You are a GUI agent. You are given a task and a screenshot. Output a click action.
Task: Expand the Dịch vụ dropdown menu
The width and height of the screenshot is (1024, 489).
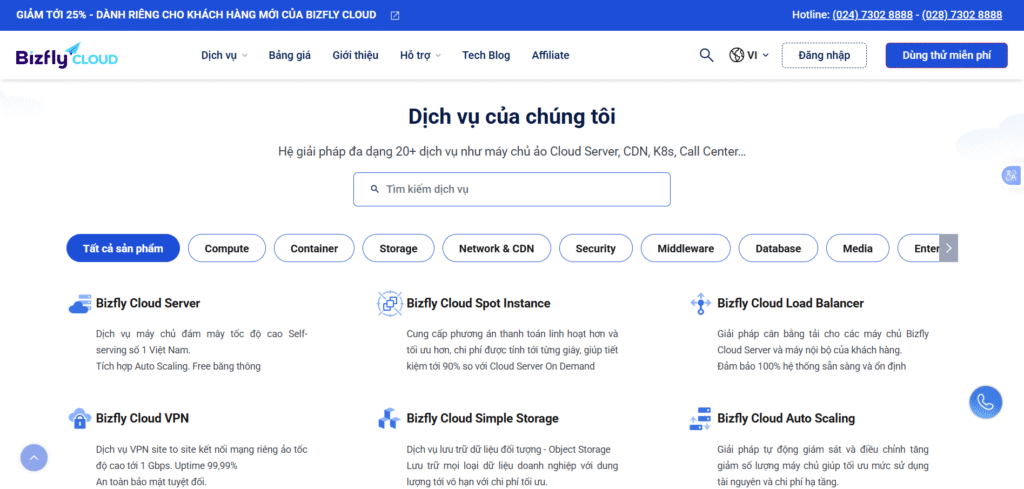click(224, 55)
